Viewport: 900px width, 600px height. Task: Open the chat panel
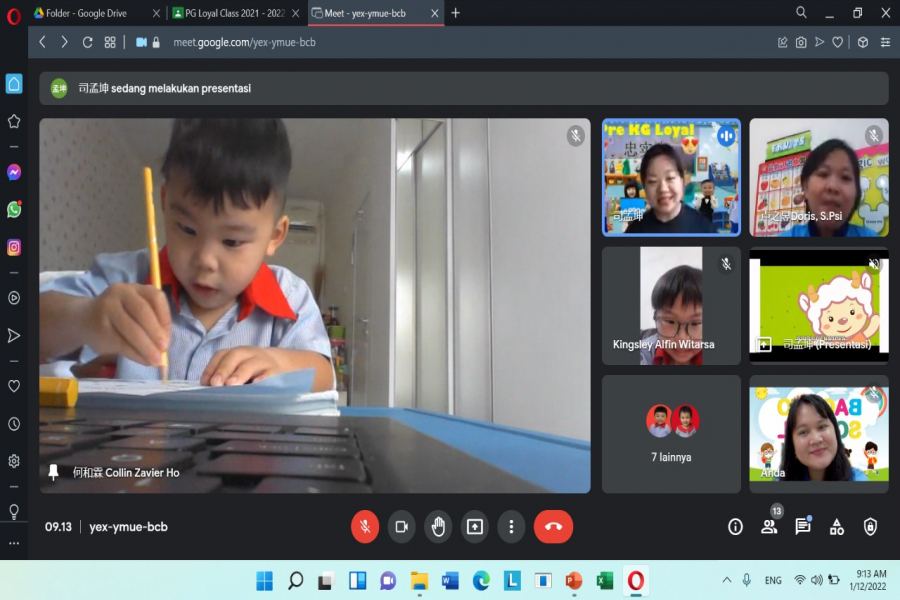(803, 527)
